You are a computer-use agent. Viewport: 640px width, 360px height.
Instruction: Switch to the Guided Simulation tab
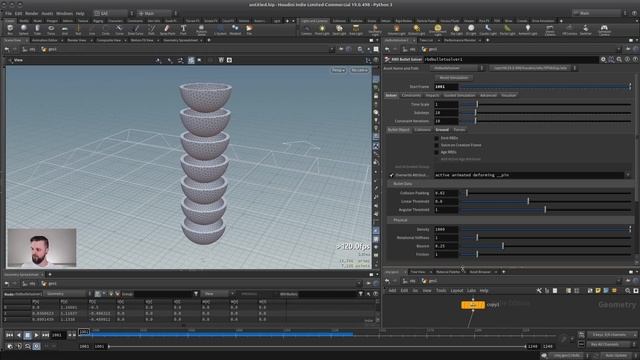coord(460,96)
